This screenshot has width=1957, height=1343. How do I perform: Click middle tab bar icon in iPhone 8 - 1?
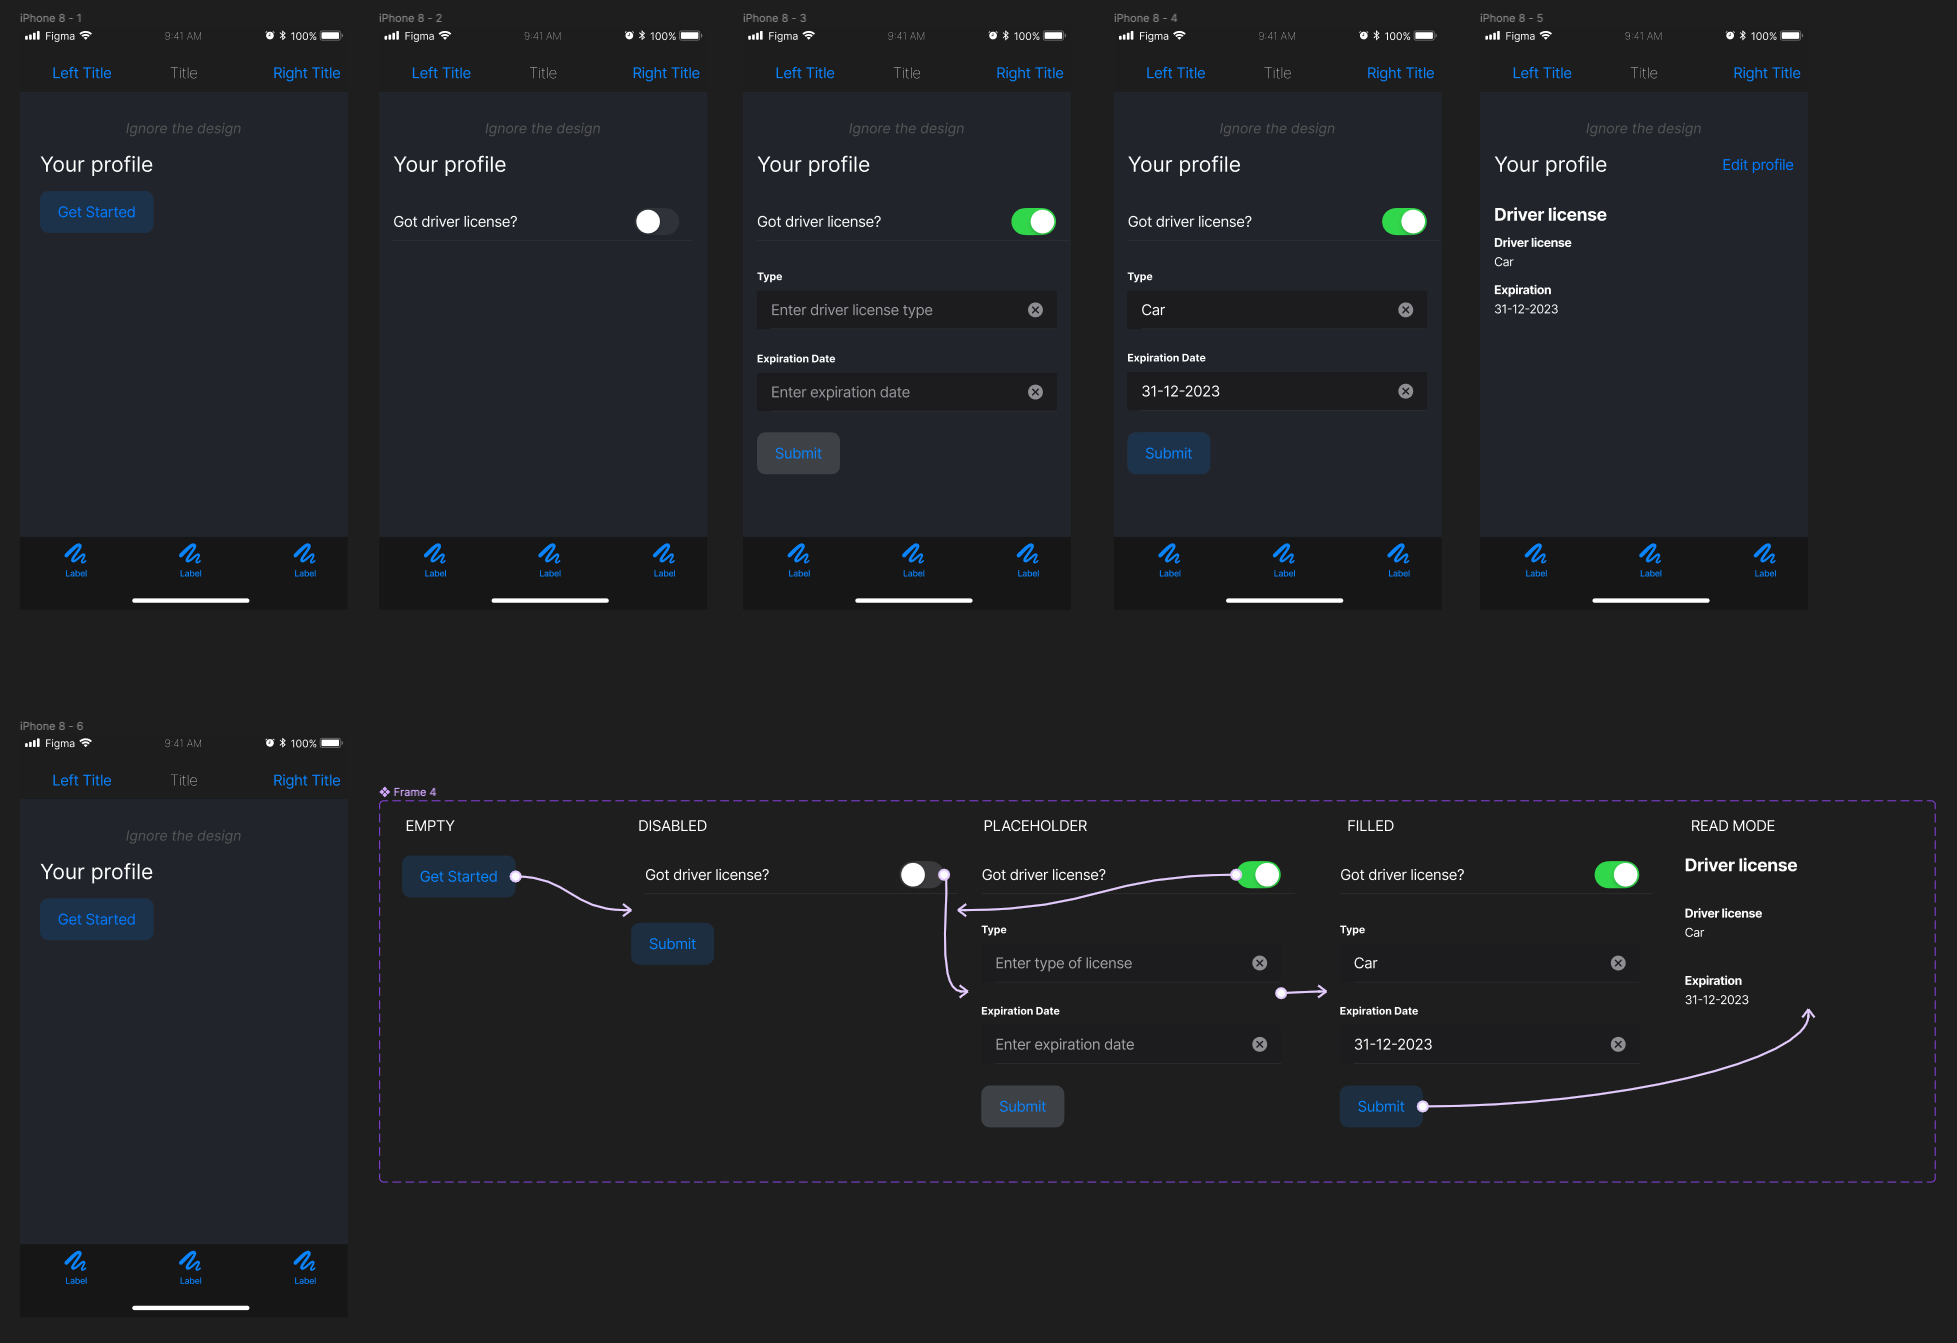tap(190, 554)
